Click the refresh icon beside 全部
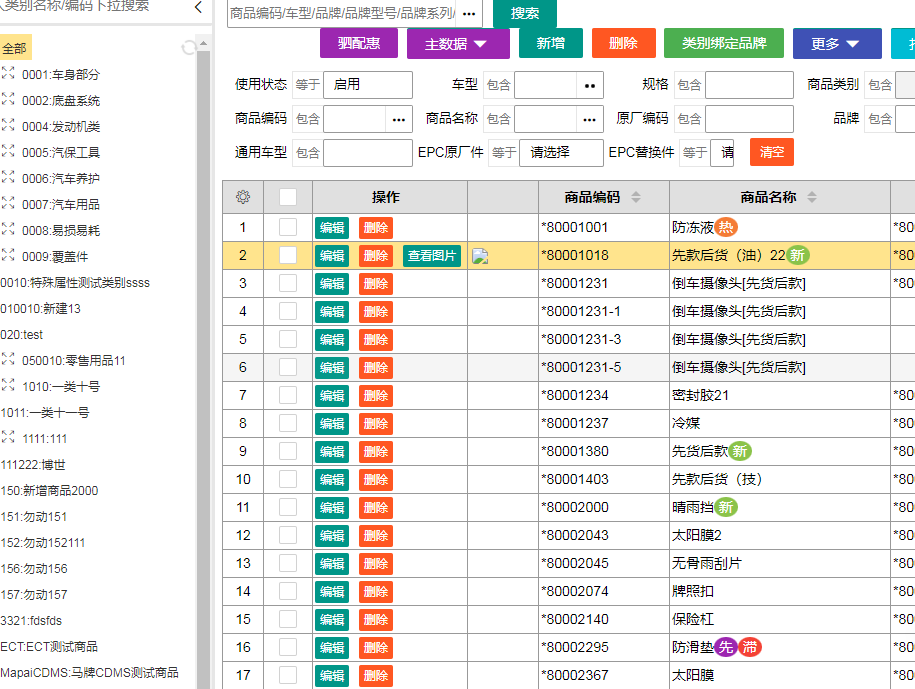 [188, 48]
